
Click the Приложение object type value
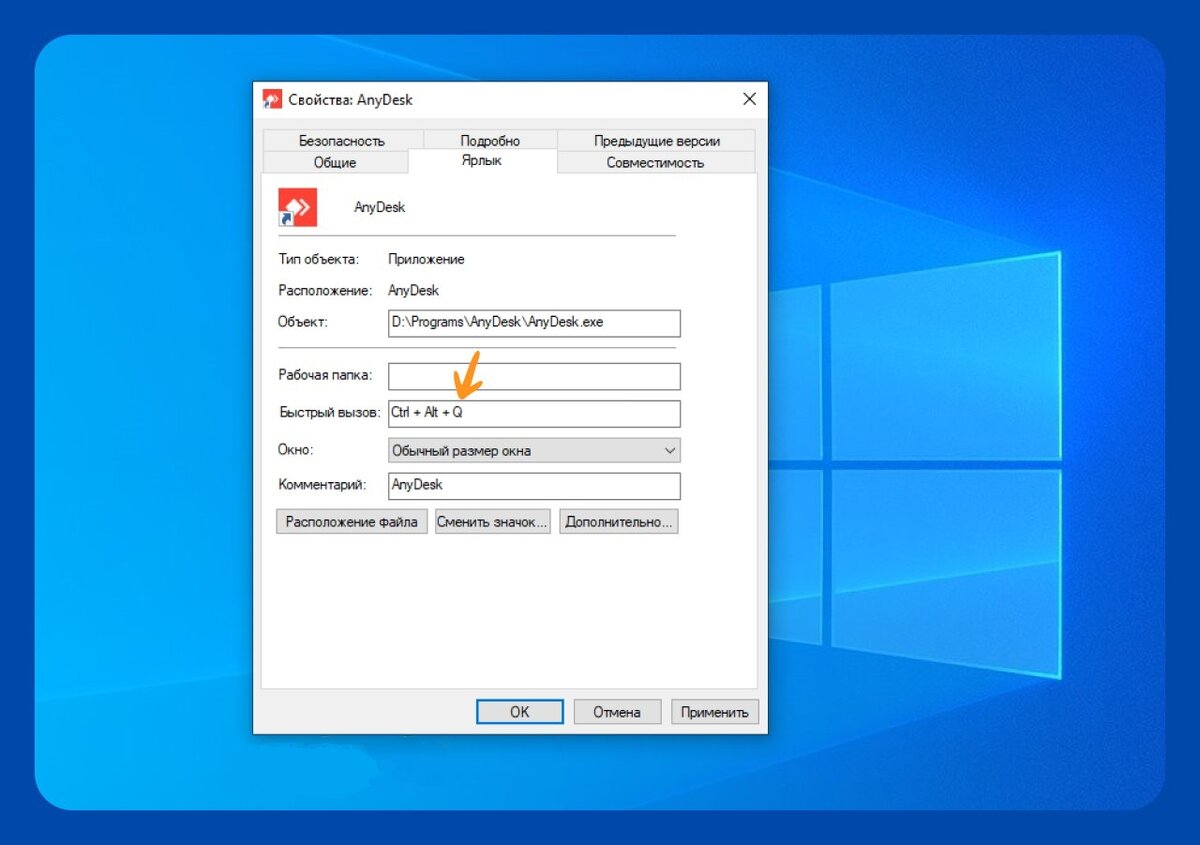pos(426,259)
